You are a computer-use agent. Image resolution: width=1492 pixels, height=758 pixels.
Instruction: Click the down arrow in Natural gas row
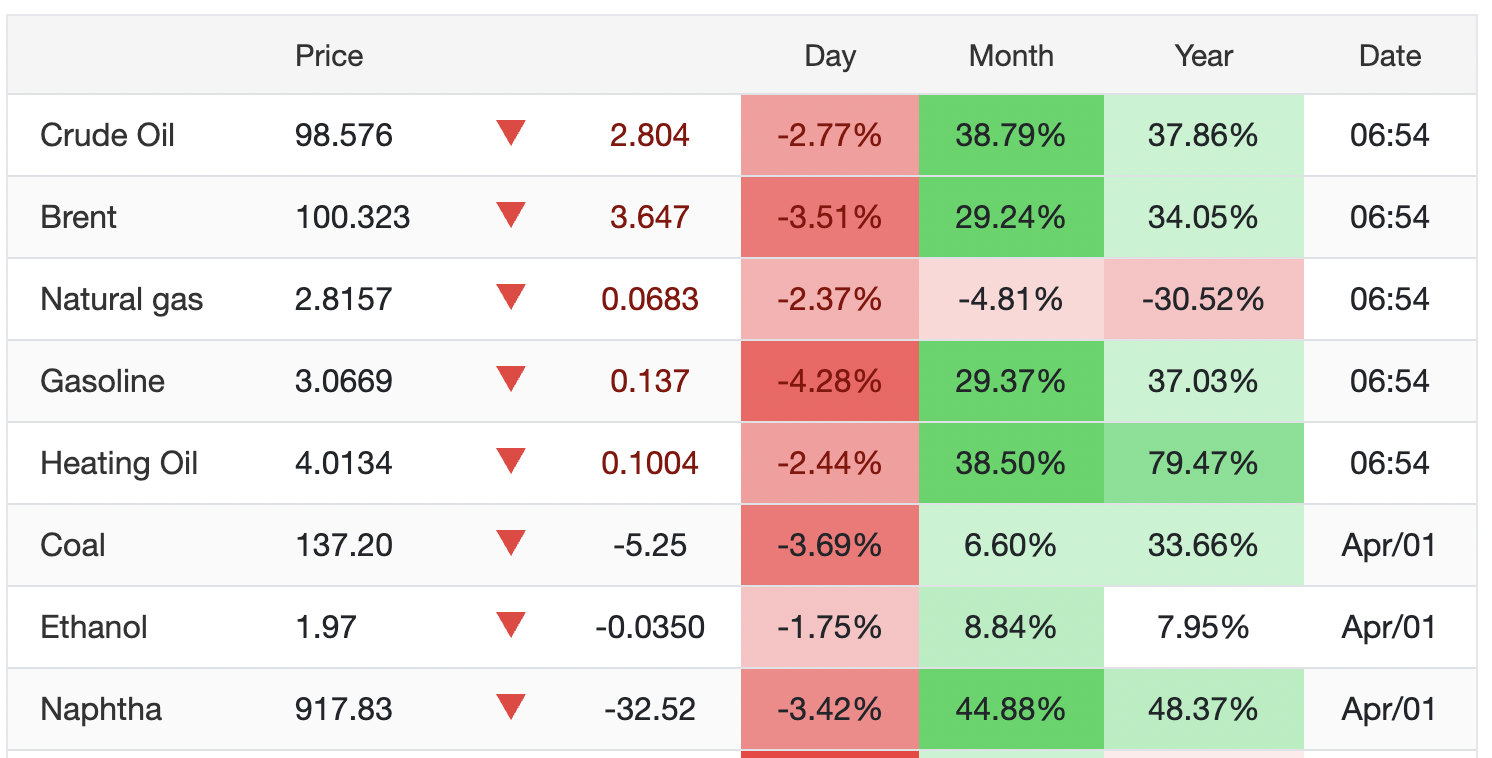coord(511,297)
